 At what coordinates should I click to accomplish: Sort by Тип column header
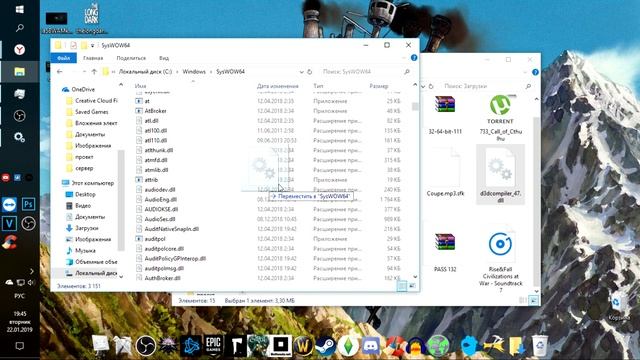[318, 86]
